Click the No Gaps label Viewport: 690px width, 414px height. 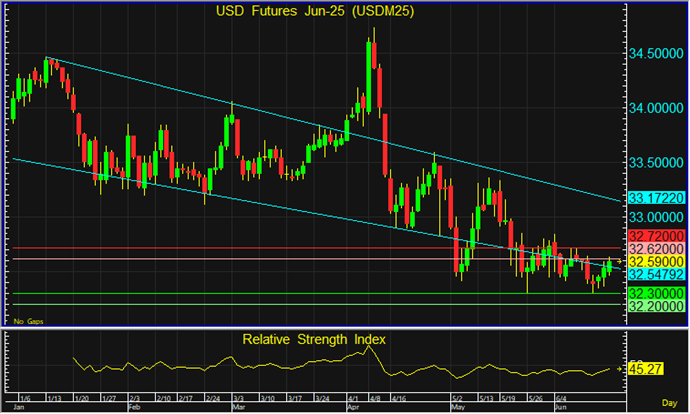[29, 322]
